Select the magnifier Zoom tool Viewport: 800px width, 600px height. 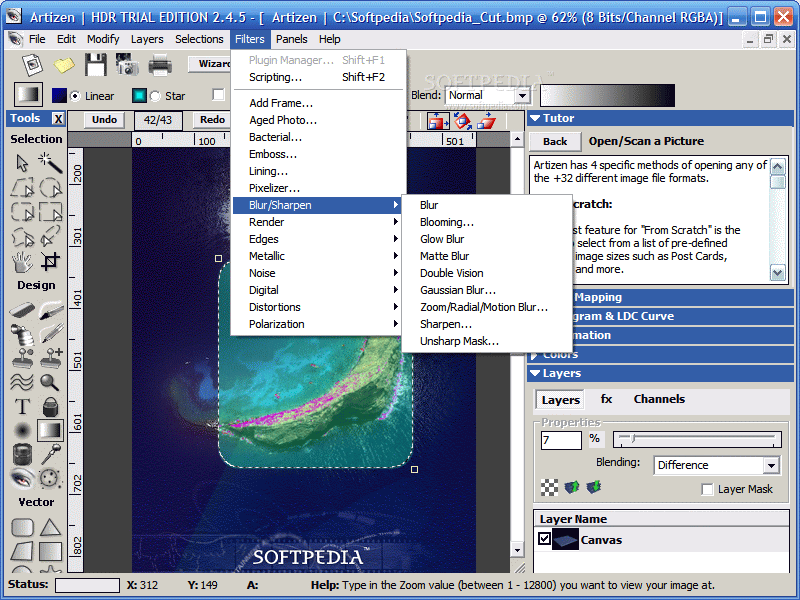[51, 382]
